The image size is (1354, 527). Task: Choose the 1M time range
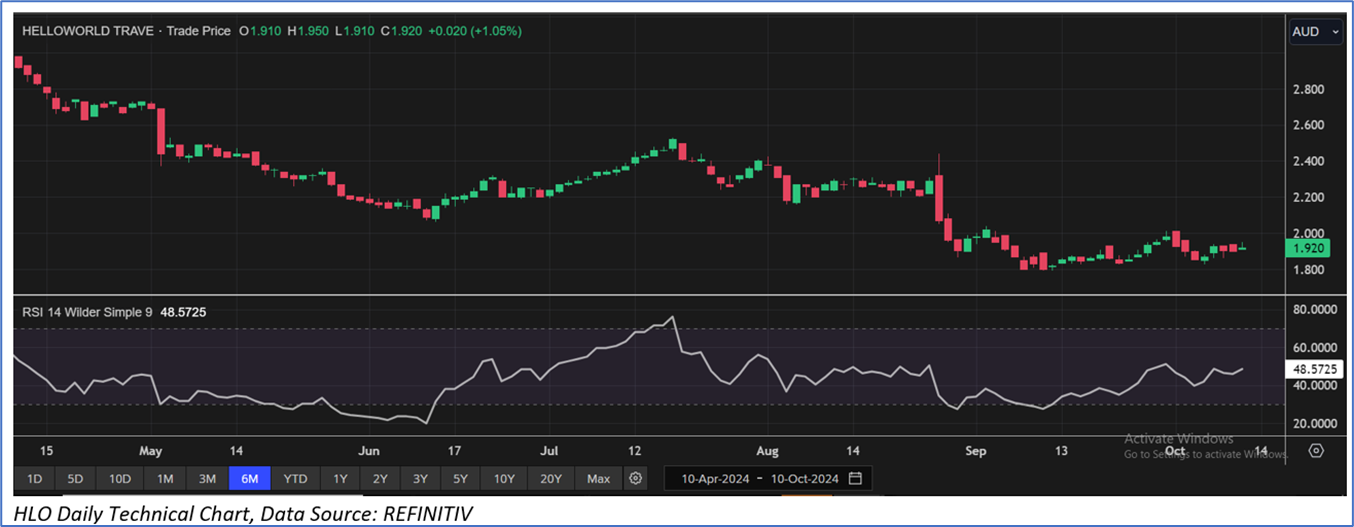coord(165,479)
